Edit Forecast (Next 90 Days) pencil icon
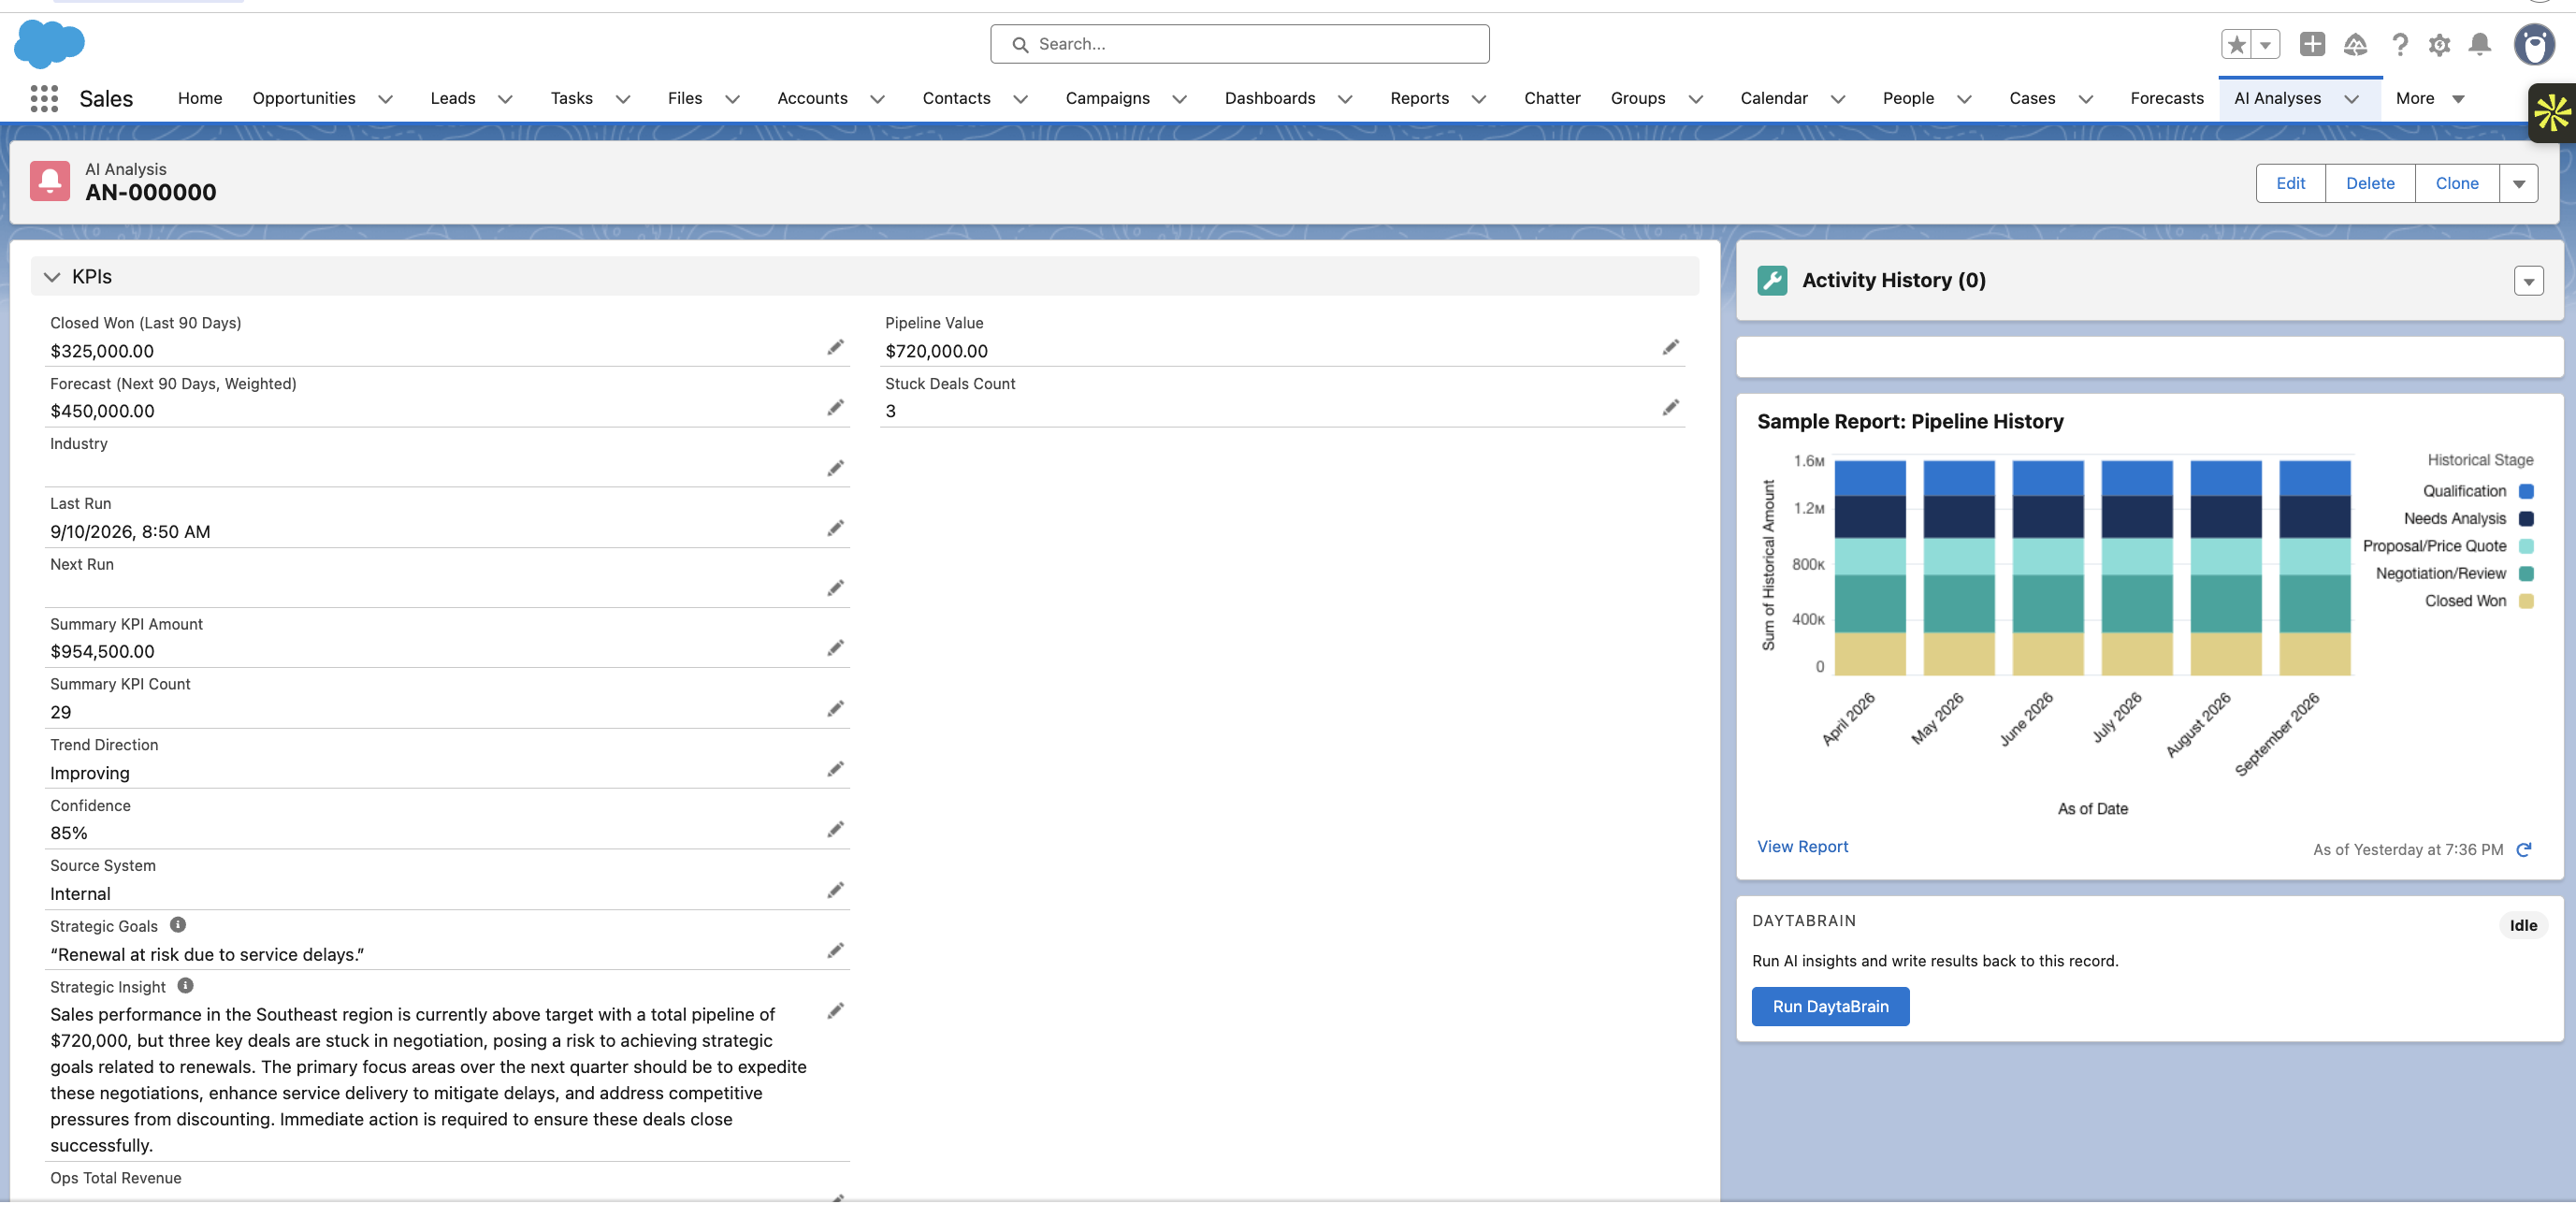2576x1218 pixels. 835,407
